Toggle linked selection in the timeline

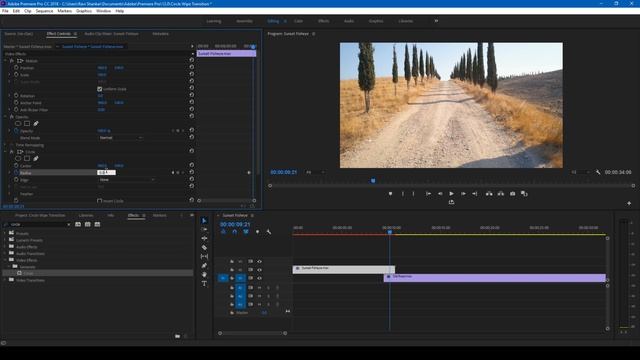click(246, 232)
